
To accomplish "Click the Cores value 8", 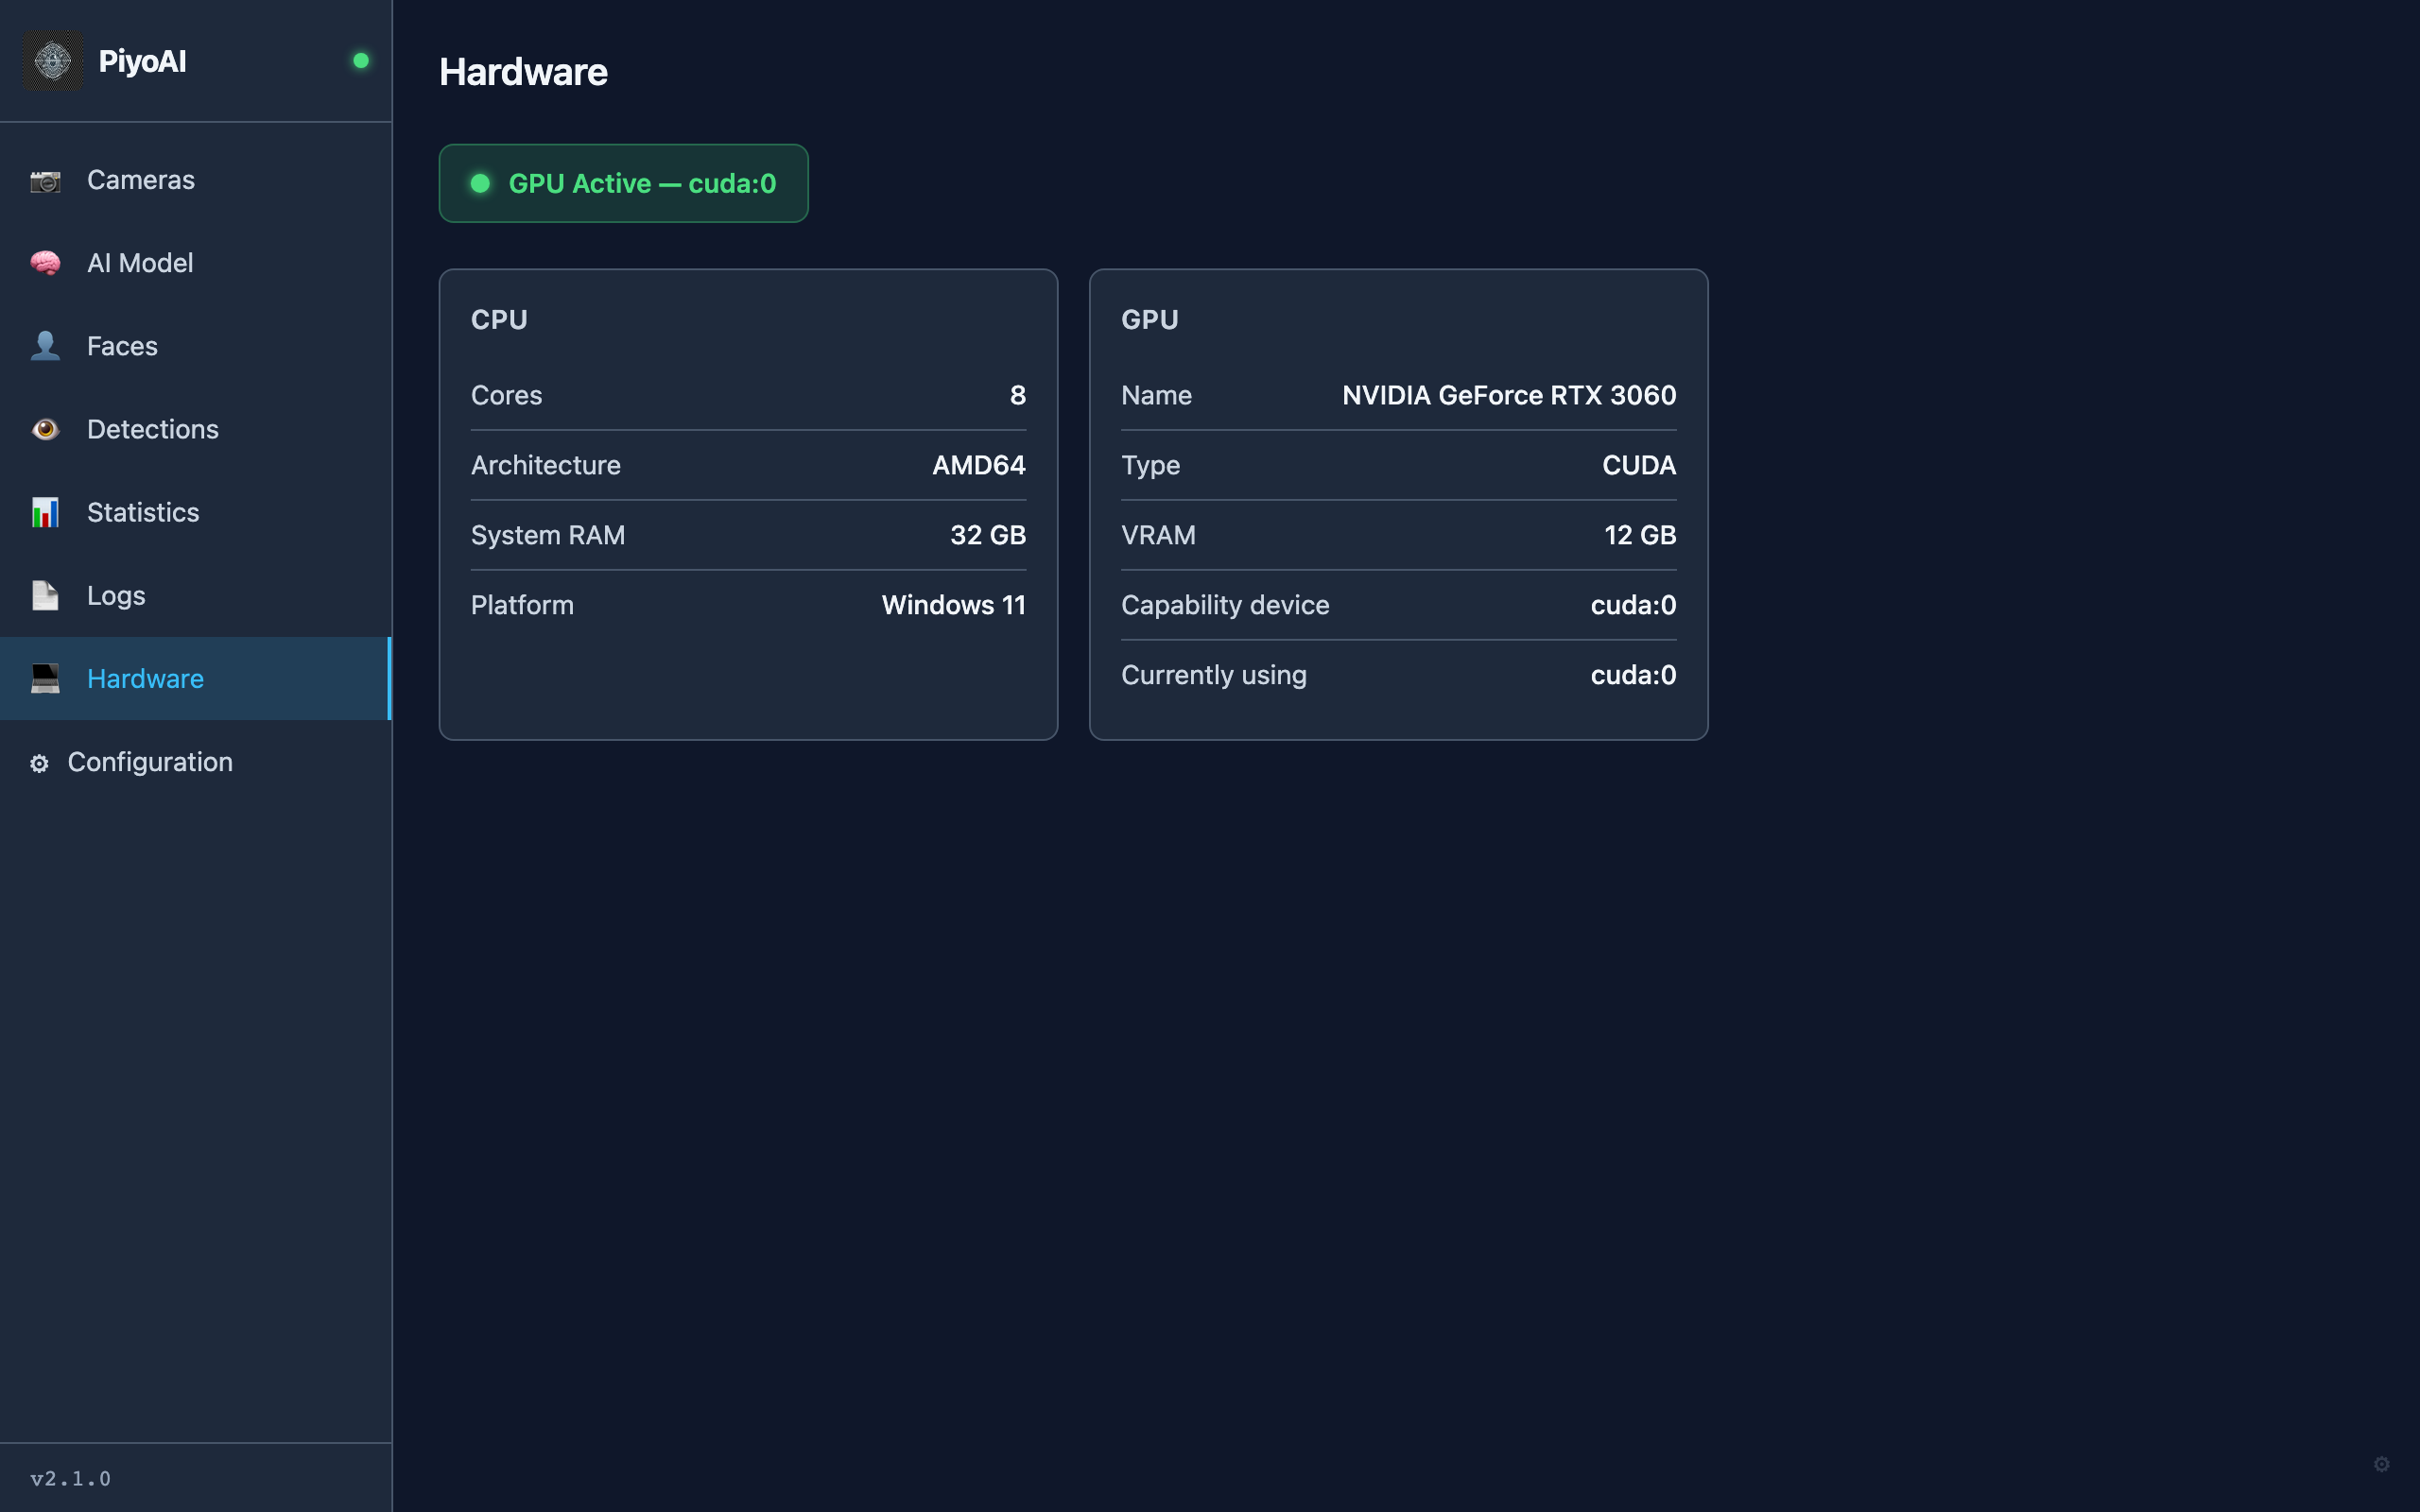I will (x=1018, y=395).
